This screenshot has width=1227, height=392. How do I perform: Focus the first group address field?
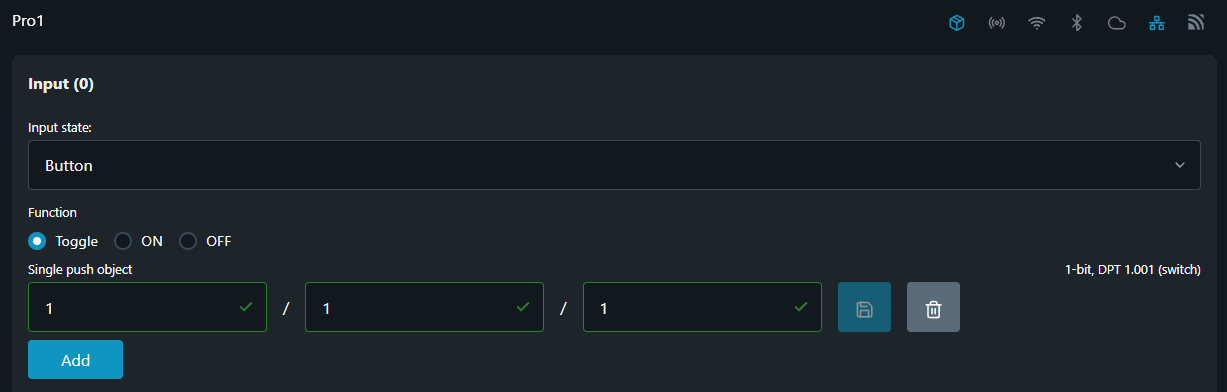pos(147,307)
